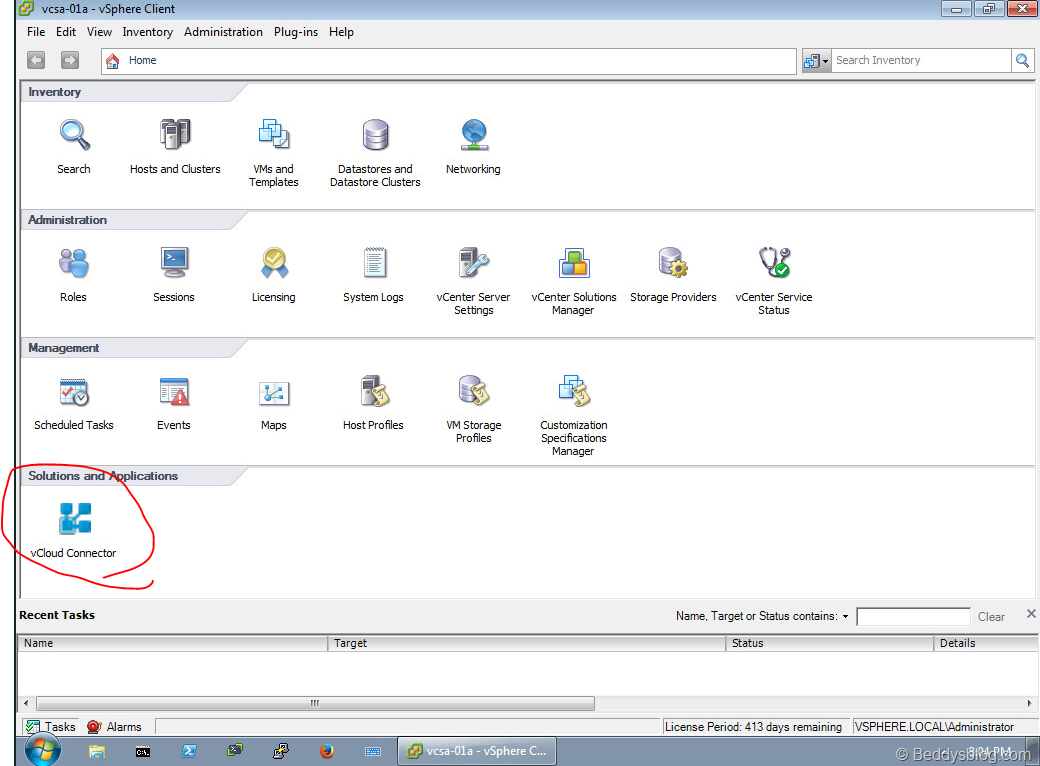Image resolution: width=1040 pixels, height=766 pixels.
Task: Open Command Prompt from the taskbar
Action: [x=143, y=751]
